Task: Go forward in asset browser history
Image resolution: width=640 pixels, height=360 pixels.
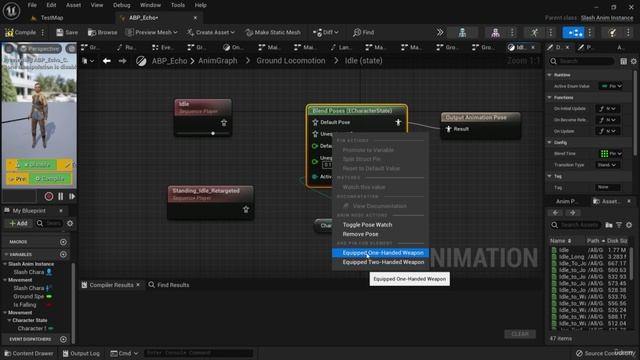Action: coord(572,213)
